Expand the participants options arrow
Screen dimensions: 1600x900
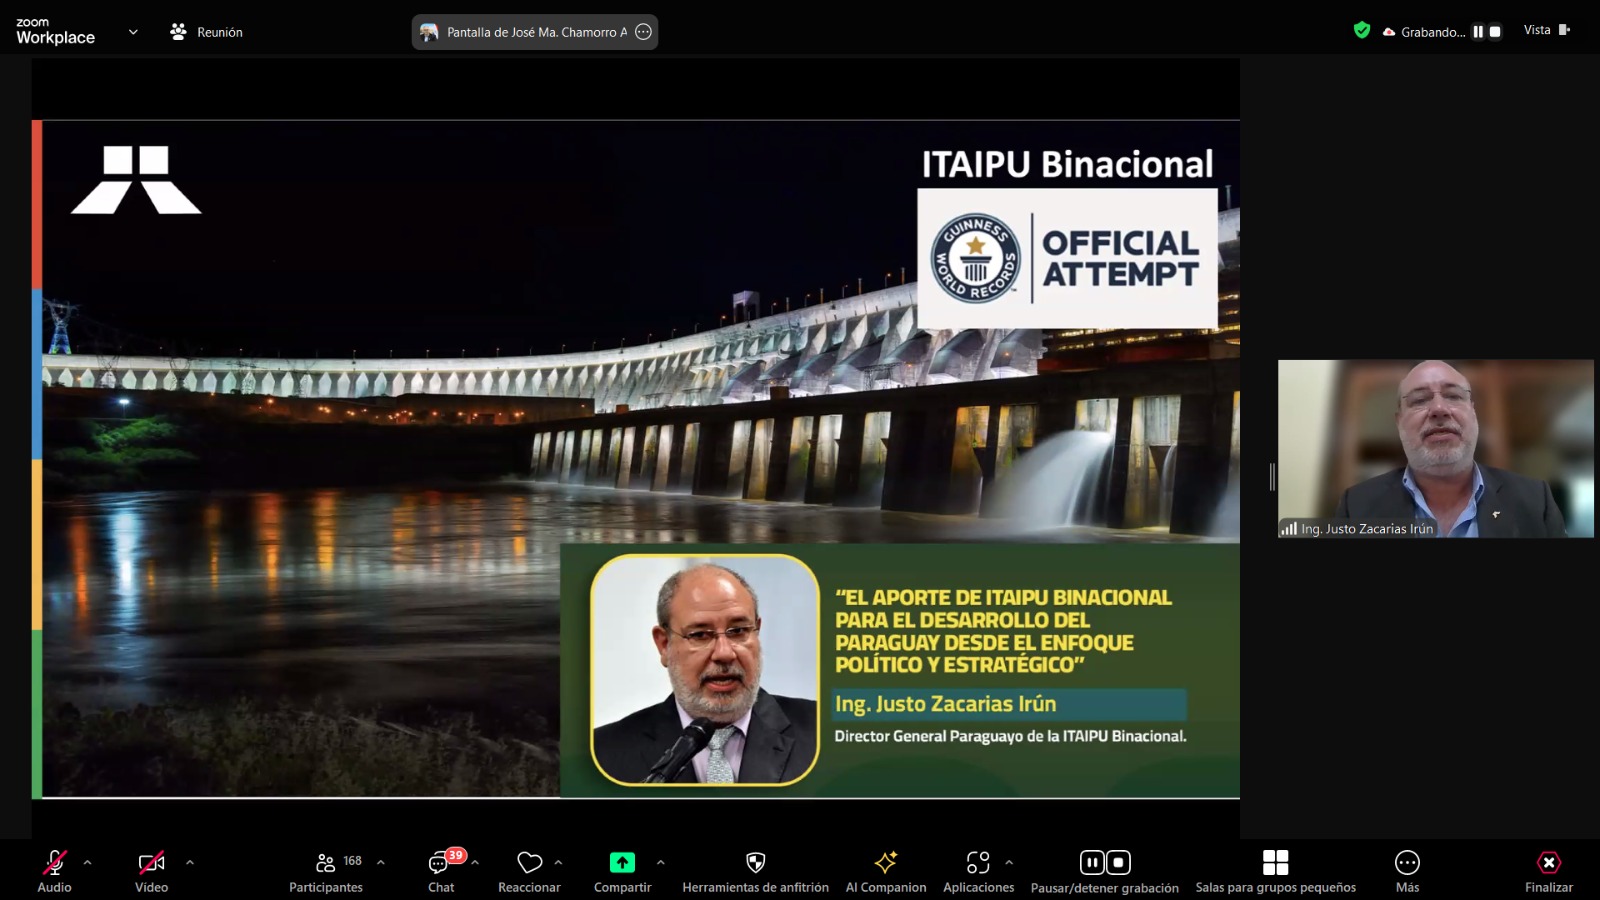tap(381, 862)
